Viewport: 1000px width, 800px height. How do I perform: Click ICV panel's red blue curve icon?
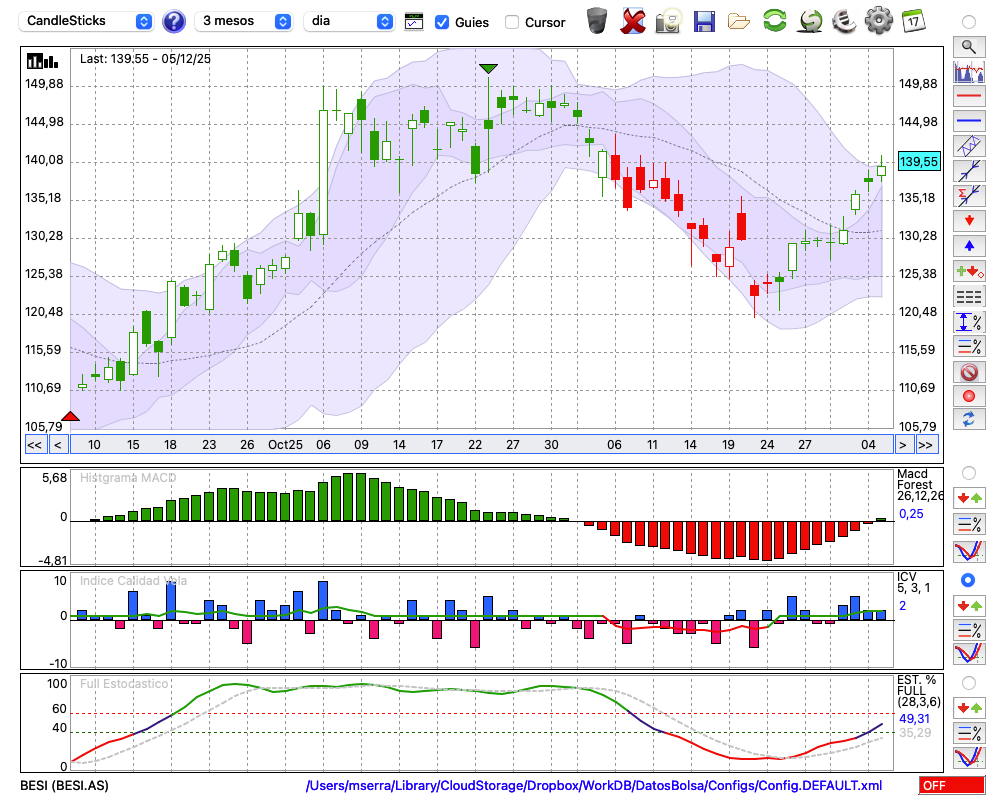(969, 653)
